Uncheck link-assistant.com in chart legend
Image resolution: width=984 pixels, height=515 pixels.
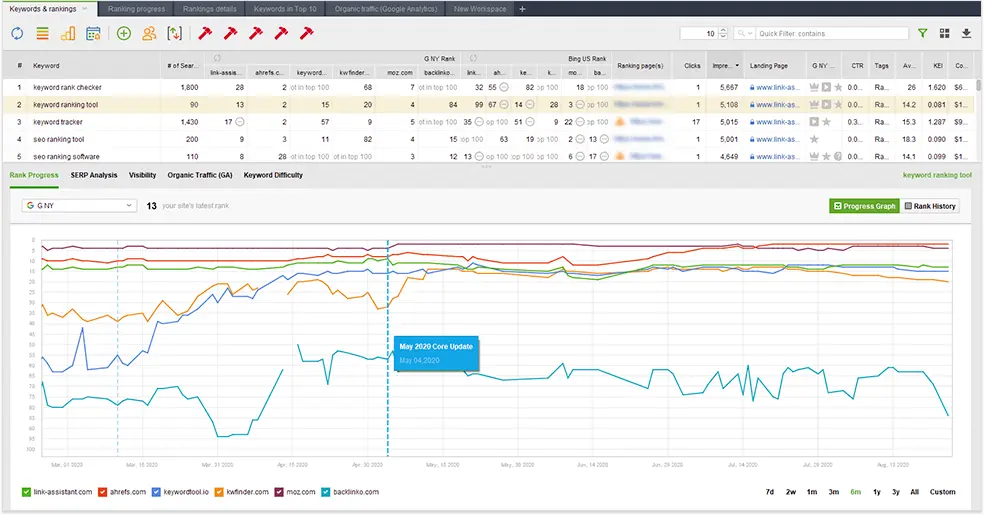pos(27,492)
